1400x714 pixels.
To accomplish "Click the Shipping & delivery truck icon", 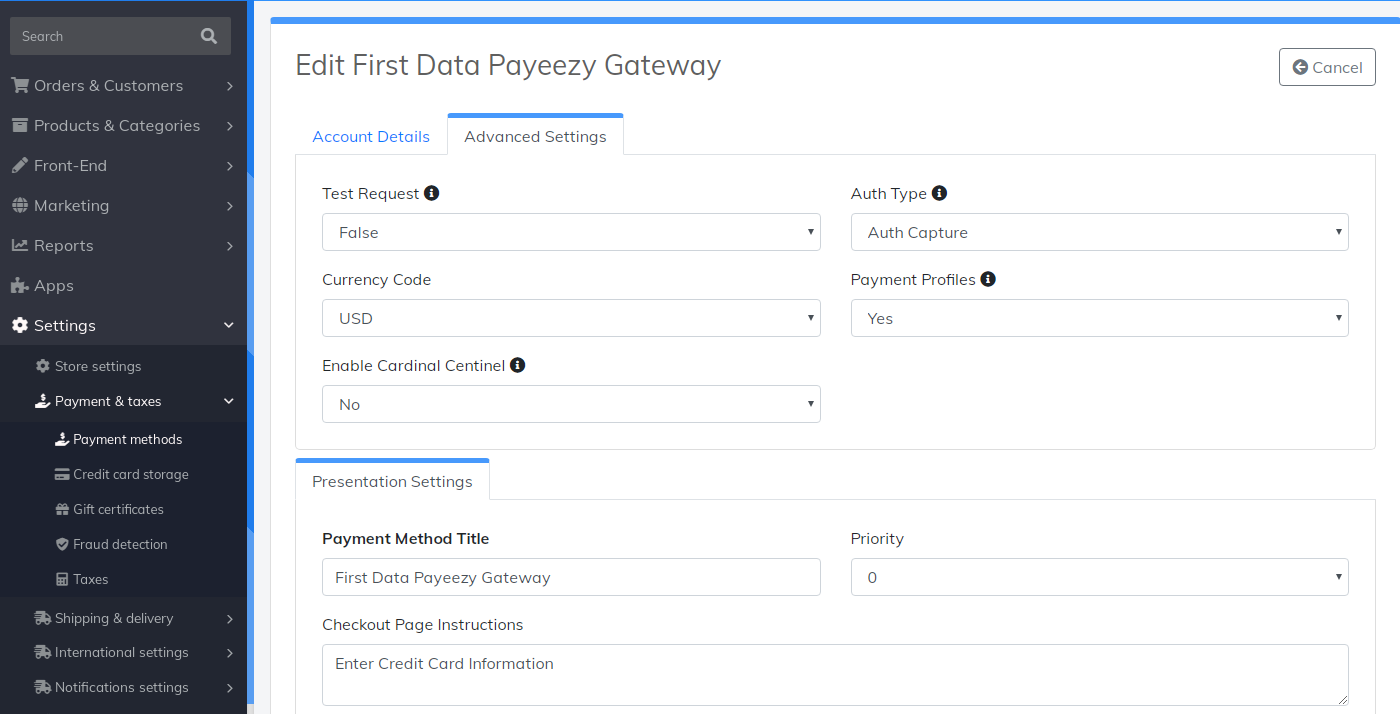I will point(42,618).
